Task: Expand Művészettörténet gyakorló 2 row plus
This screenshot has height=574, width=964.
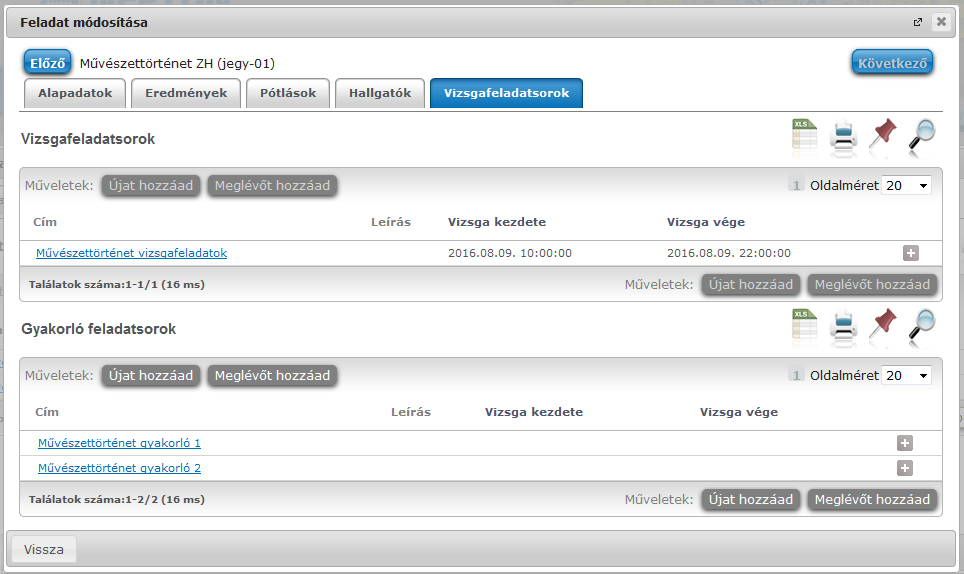Action: pyautogui.click(x=904, y=468)
